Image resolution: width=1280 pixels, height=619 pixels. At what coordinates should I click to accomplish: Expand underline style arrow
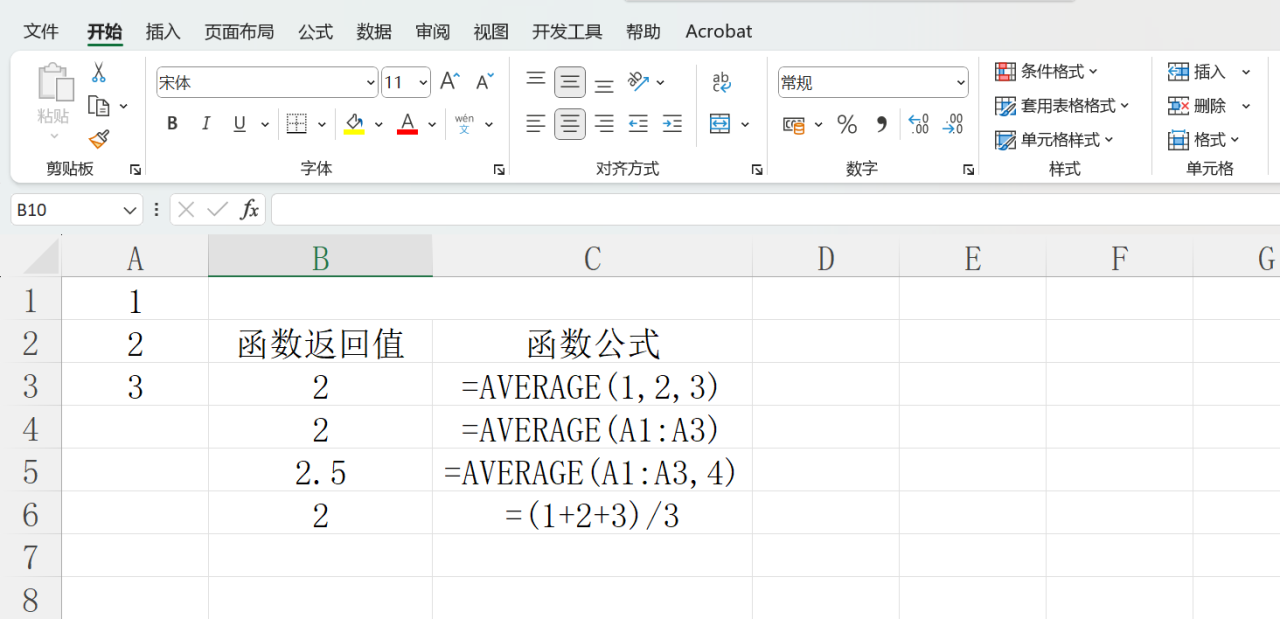(x=265, y=125)
